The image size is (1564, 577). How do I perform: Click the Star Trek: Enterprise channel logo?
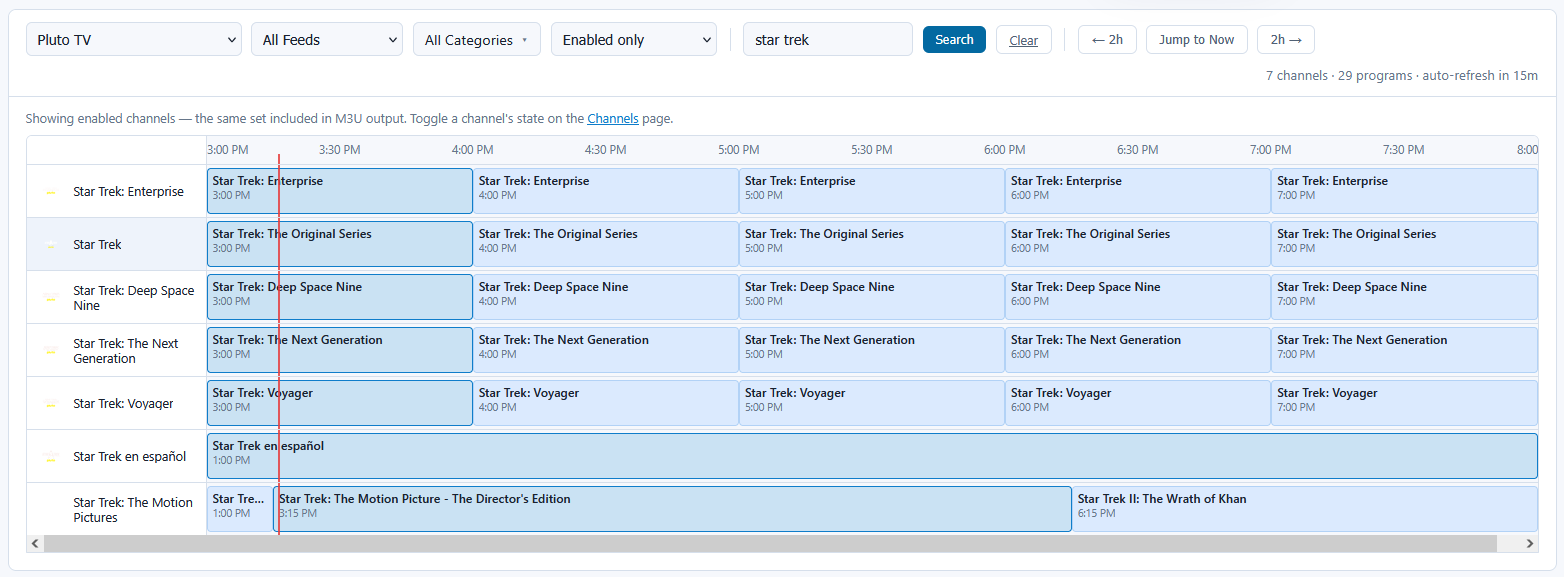point(51,192)
